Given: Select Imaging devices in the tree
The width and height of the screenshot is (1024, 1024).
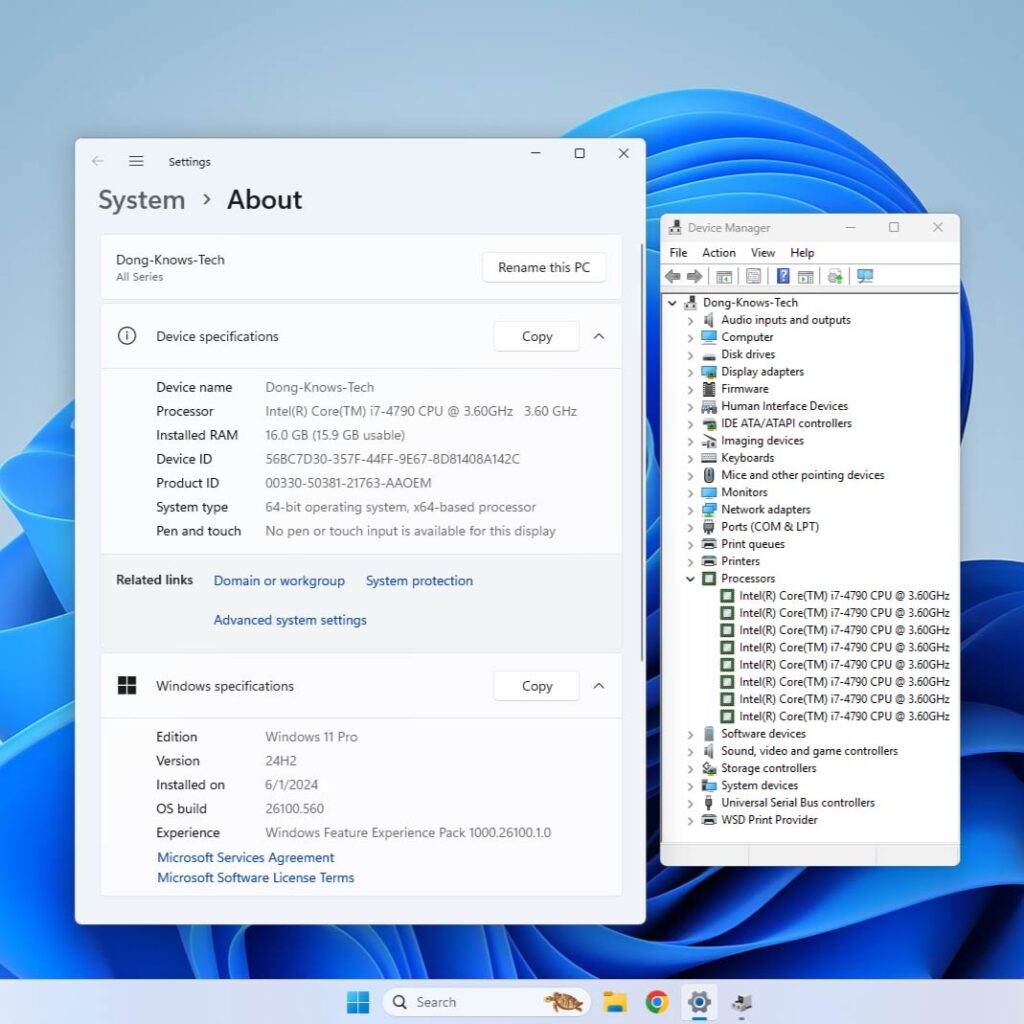Looking at the screenshot, I should [x=762, y=440].
